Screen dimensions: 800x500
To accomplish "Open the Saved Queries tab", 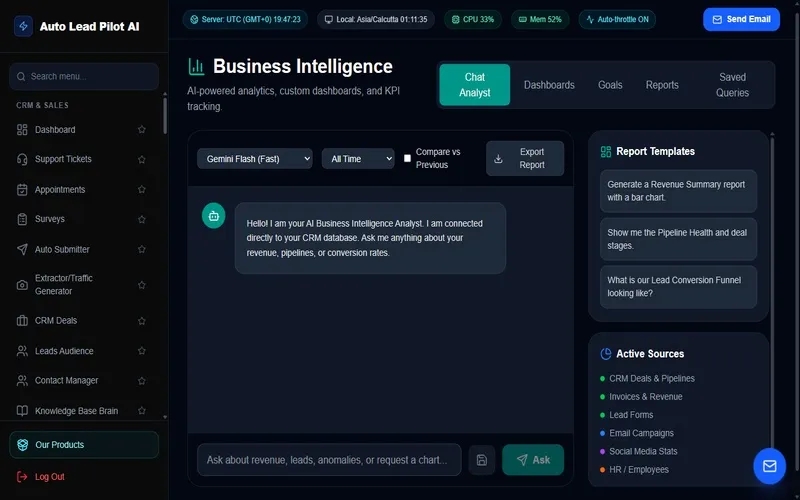I will [732, 85].
